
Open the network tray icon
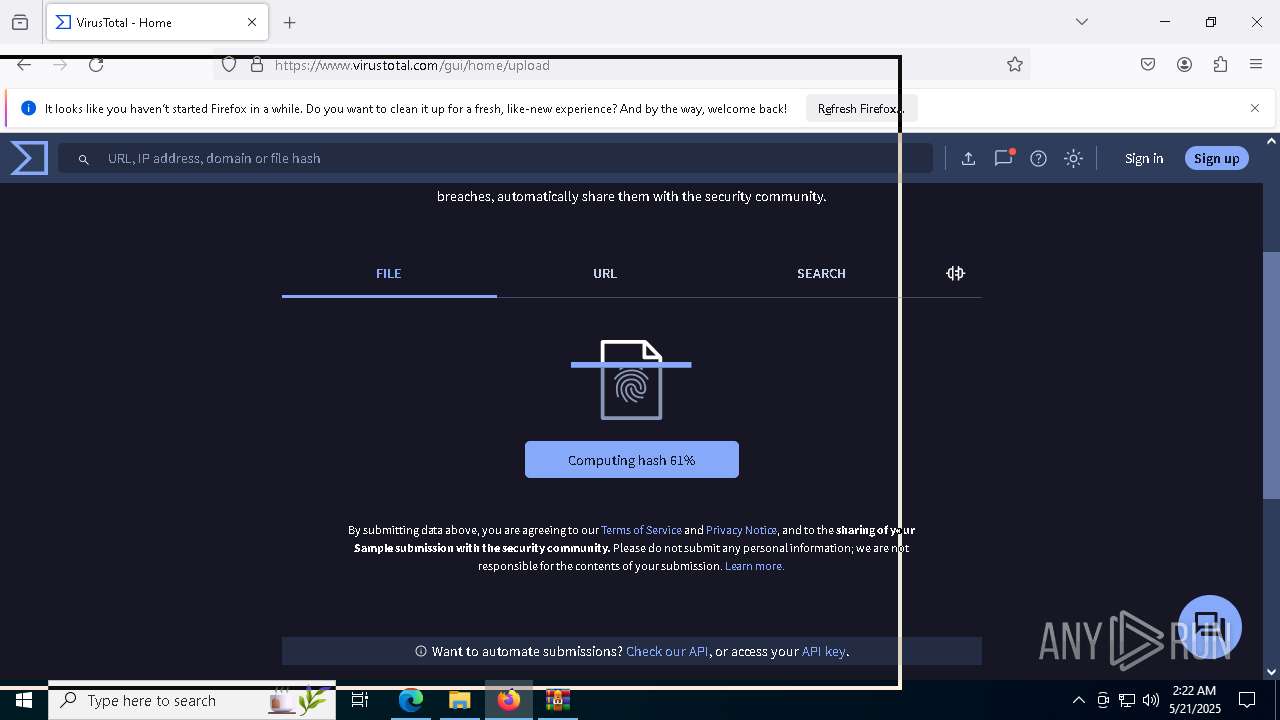click(x=1127, y=700)
